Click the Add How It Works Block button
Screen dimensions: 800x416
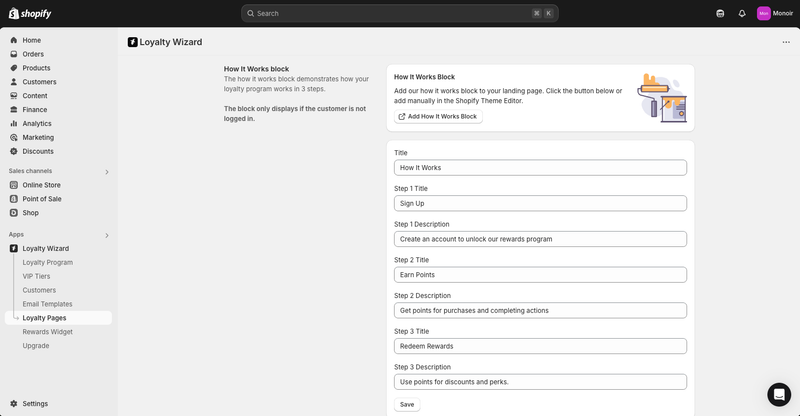(x=438, y=116)
